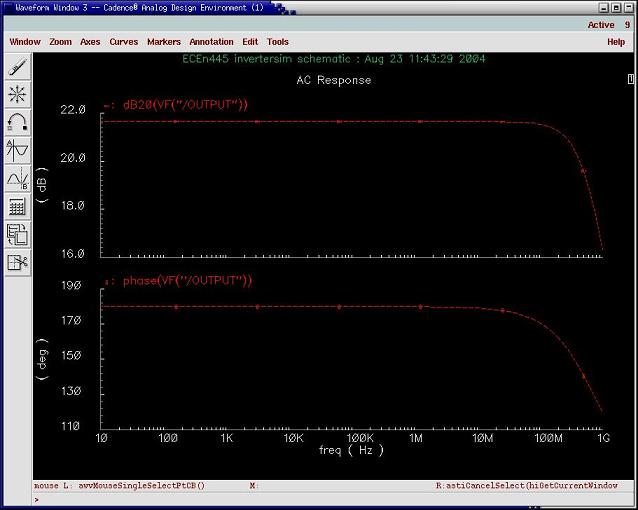The image size is (638, 510).
Task: Expand the Axes menu
Action: (x=90, y=42)
